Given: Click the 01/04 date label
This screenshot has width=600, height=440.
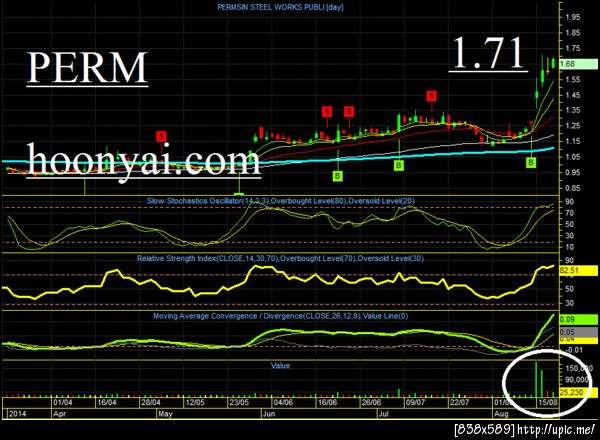Looking at the screenshot, I should click(x=63, y=403).
